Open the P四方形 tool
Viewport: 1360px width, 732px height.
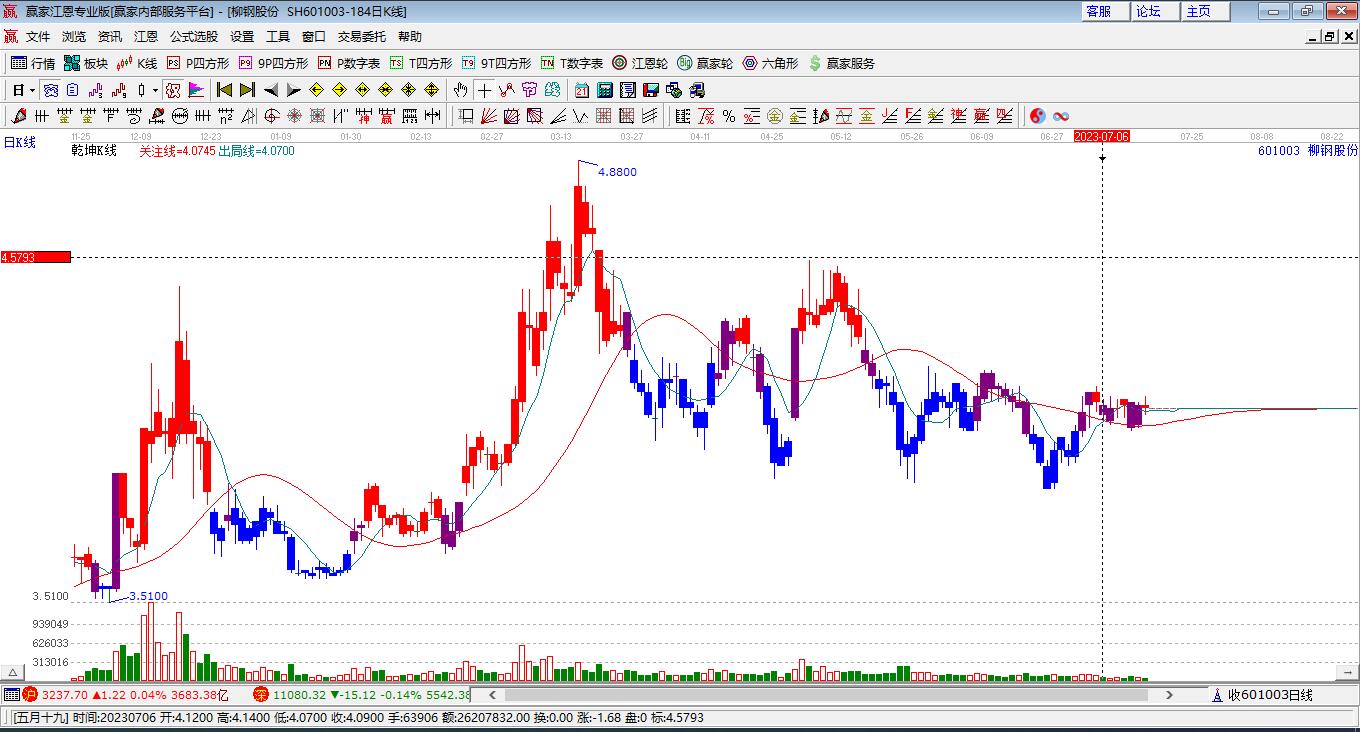point(197,63)
